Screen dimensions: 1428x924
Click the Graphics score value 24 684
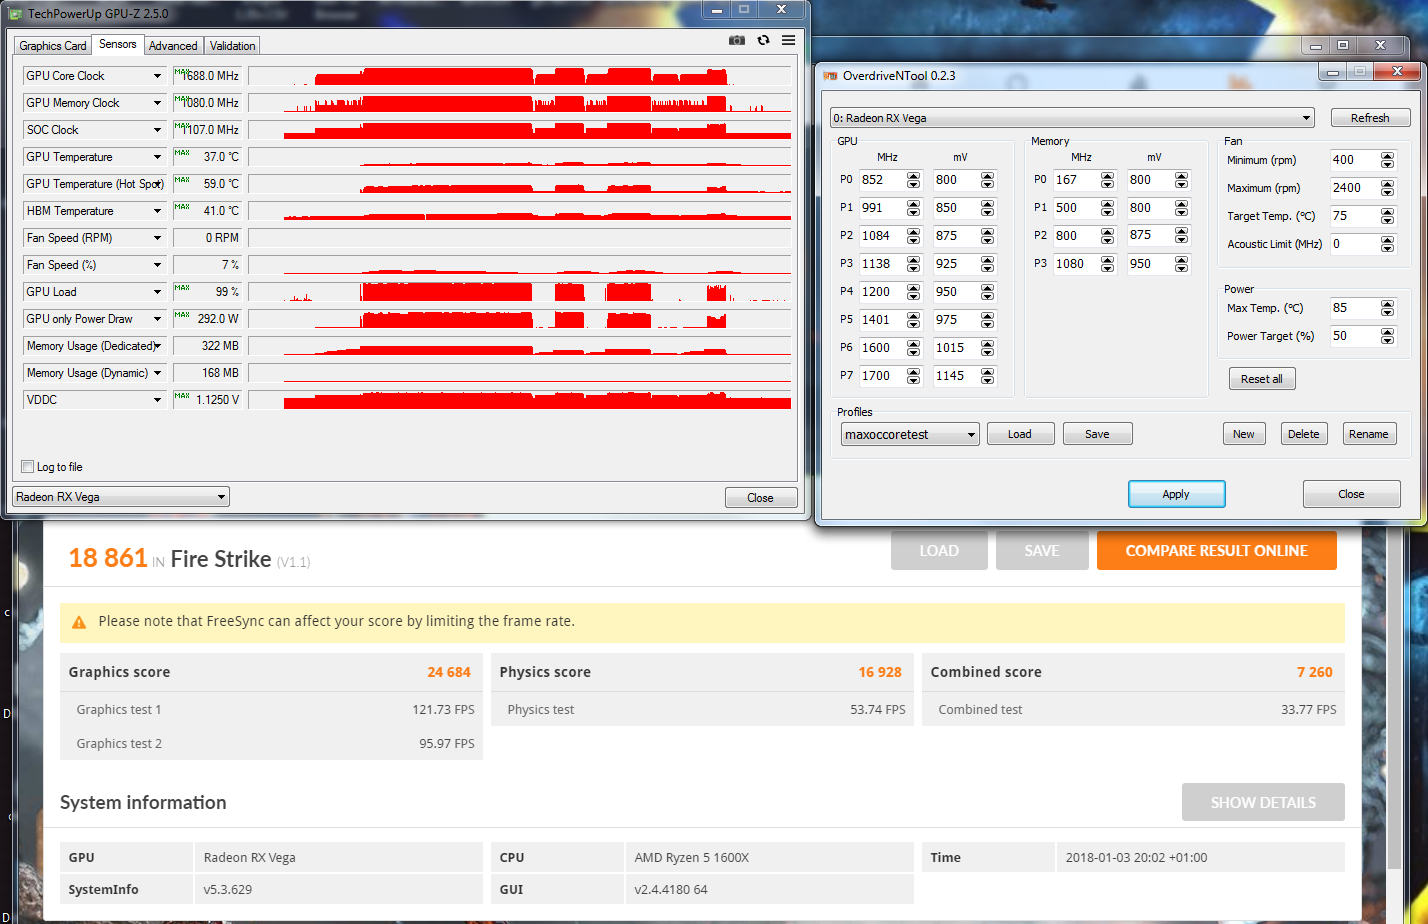pos(449,672)
